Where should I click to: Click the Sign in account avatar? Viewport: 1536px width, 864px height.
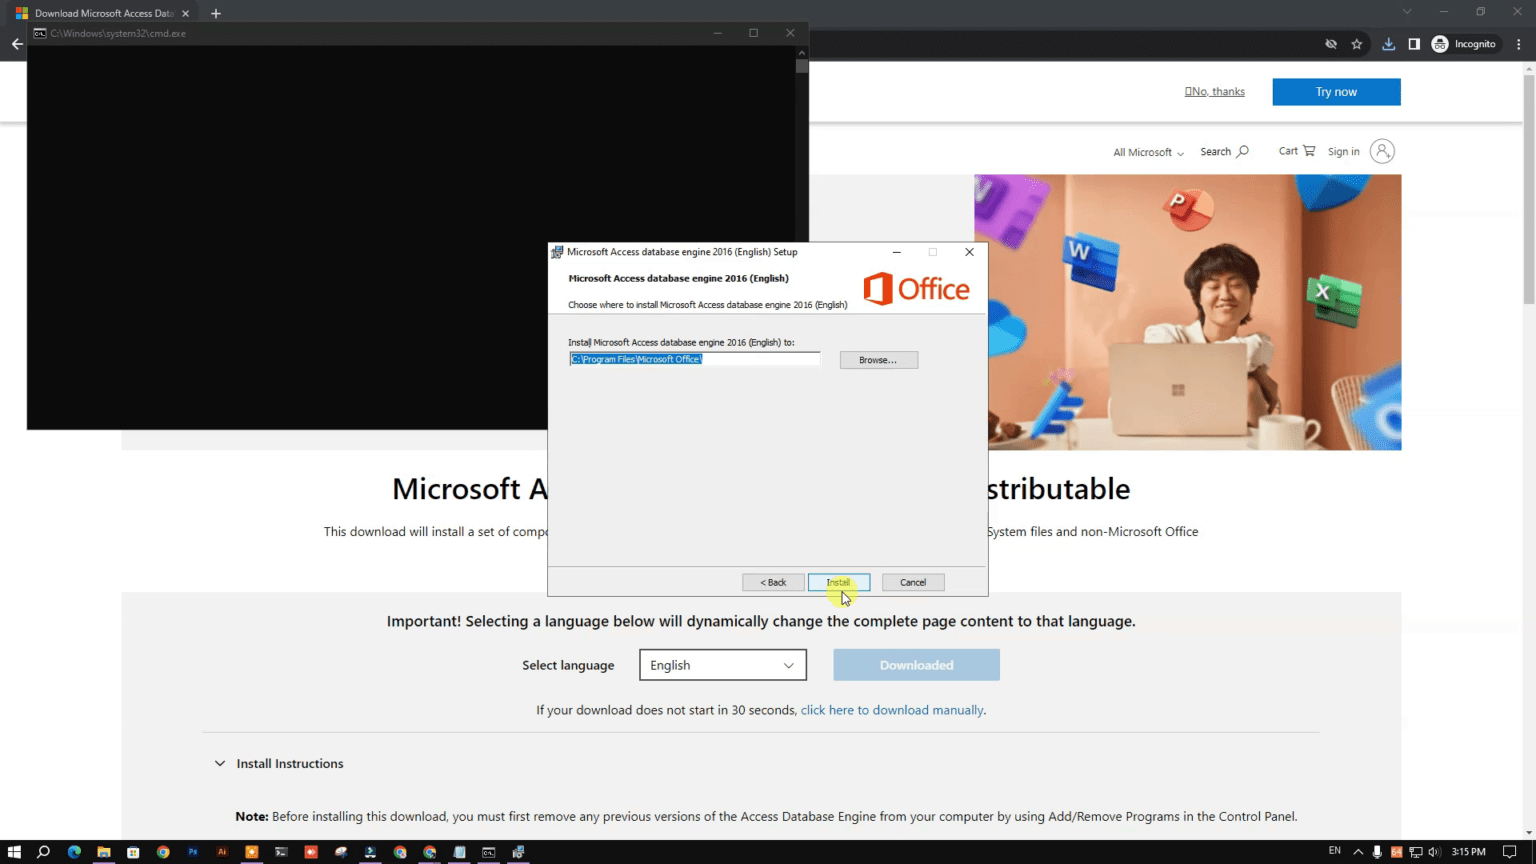(x=1382, y=151)
